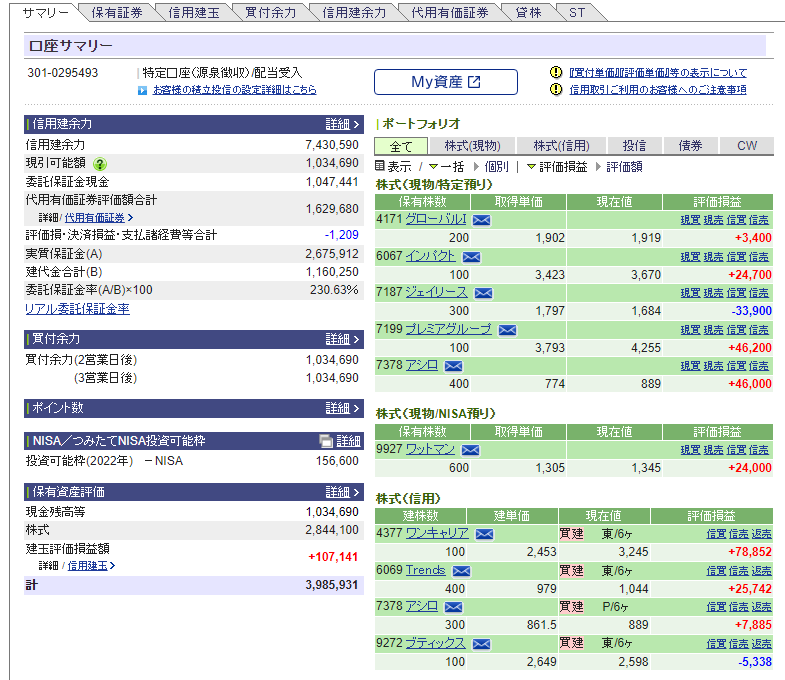The height and width of the screenshot is (680, 785).
Task: Click 現買 for 4171 グローバルI
Action: point(690,220)
